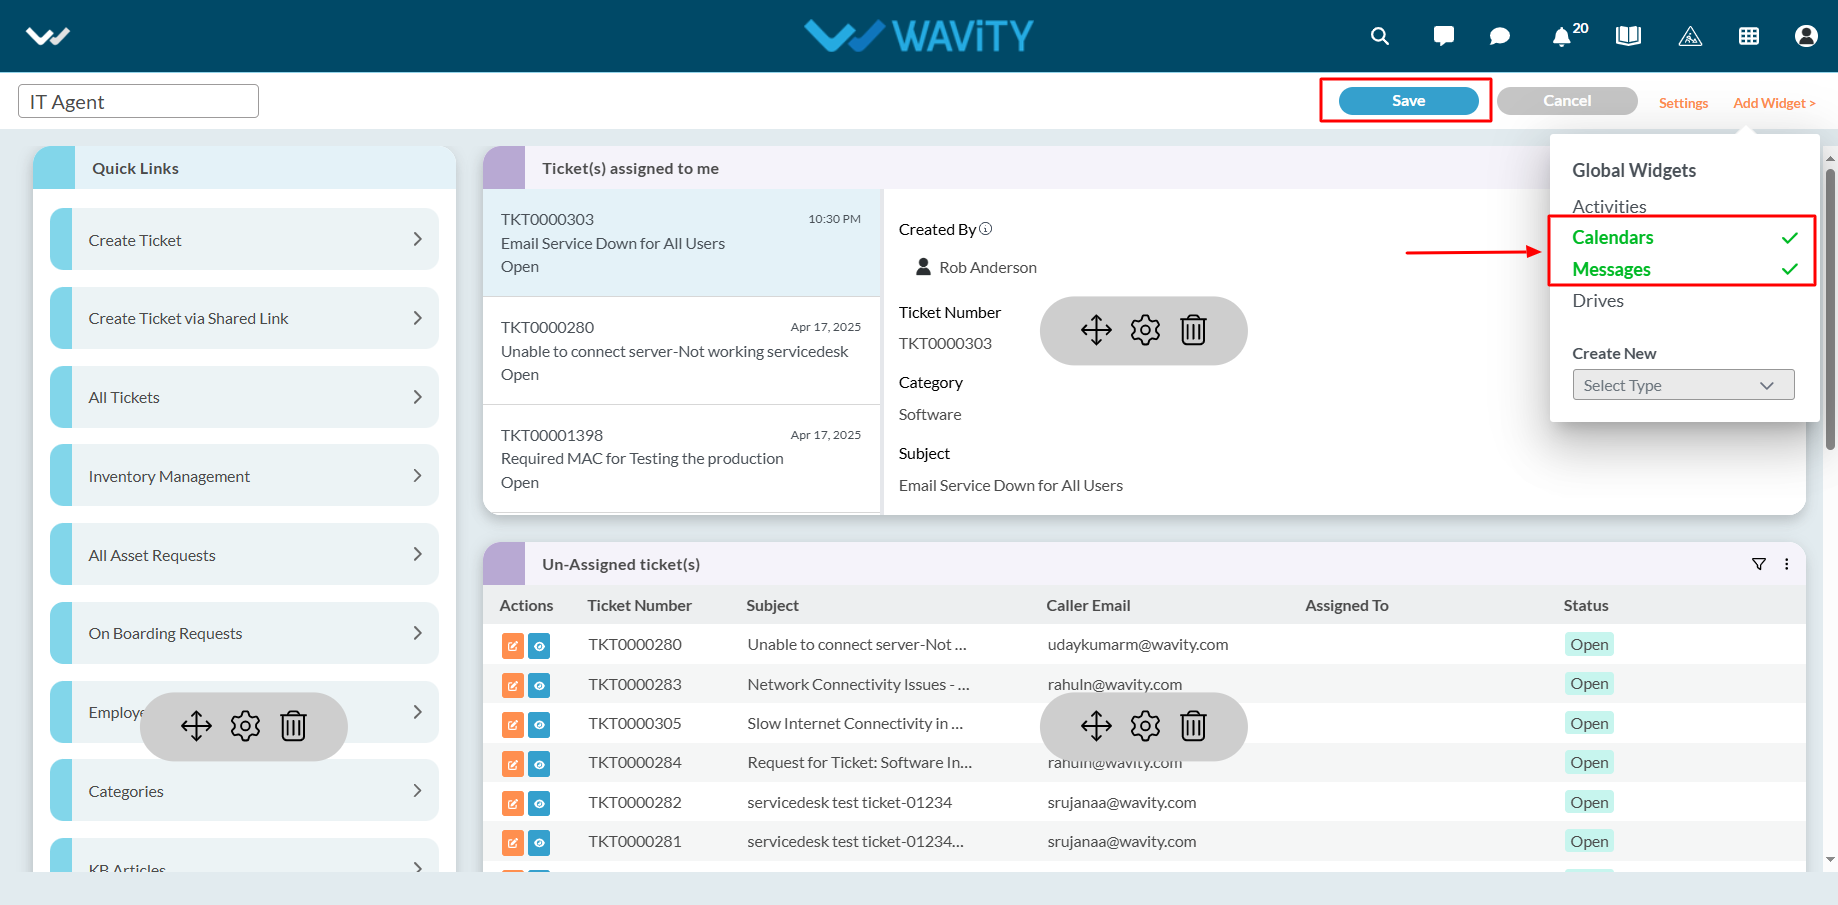The width and height of the screenshot is (1838, 905).
Task: Expand Inventory Management chevron
Action: pyautogui.click(x=418, y=476)
